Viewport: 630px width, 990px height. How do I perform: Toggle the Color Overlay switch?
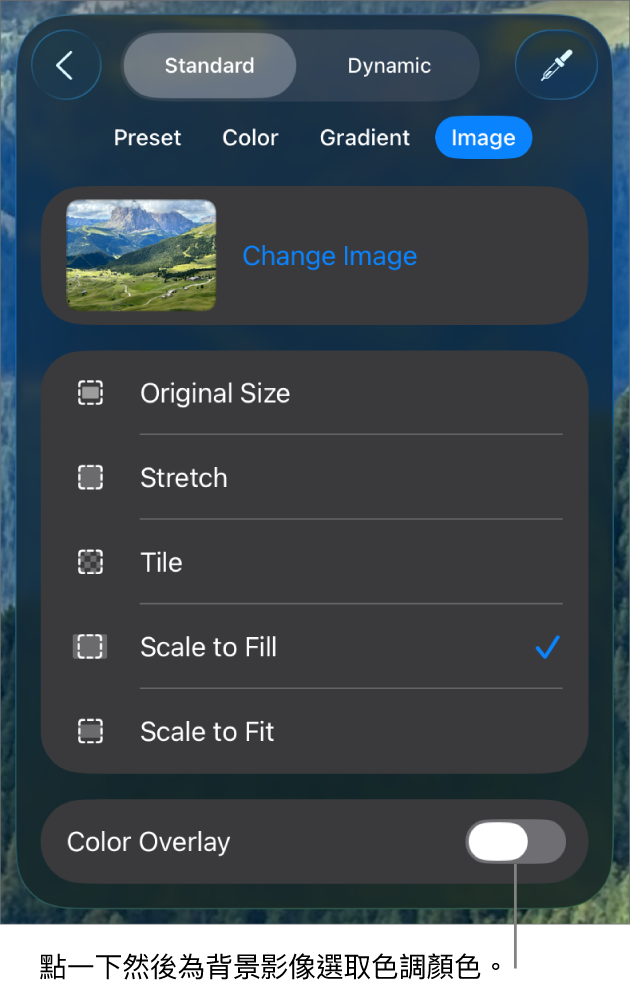pos(515,842)
